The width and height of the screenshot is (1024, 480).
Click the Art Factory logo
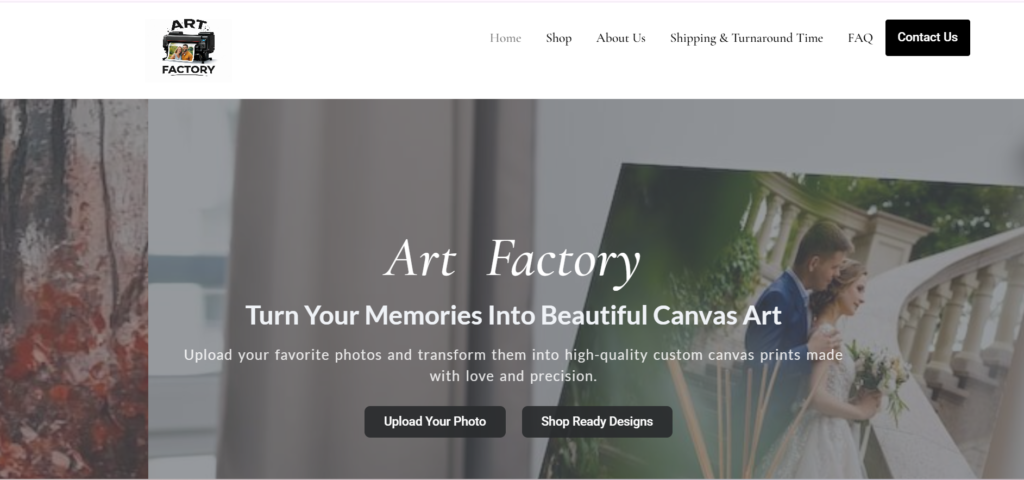tap(188, 50)
